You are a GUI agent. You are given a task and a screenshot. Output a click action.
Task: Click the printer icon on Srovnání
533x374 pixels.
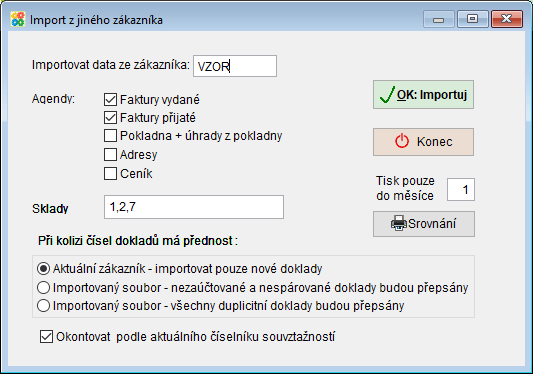click(x=398, y=223)
